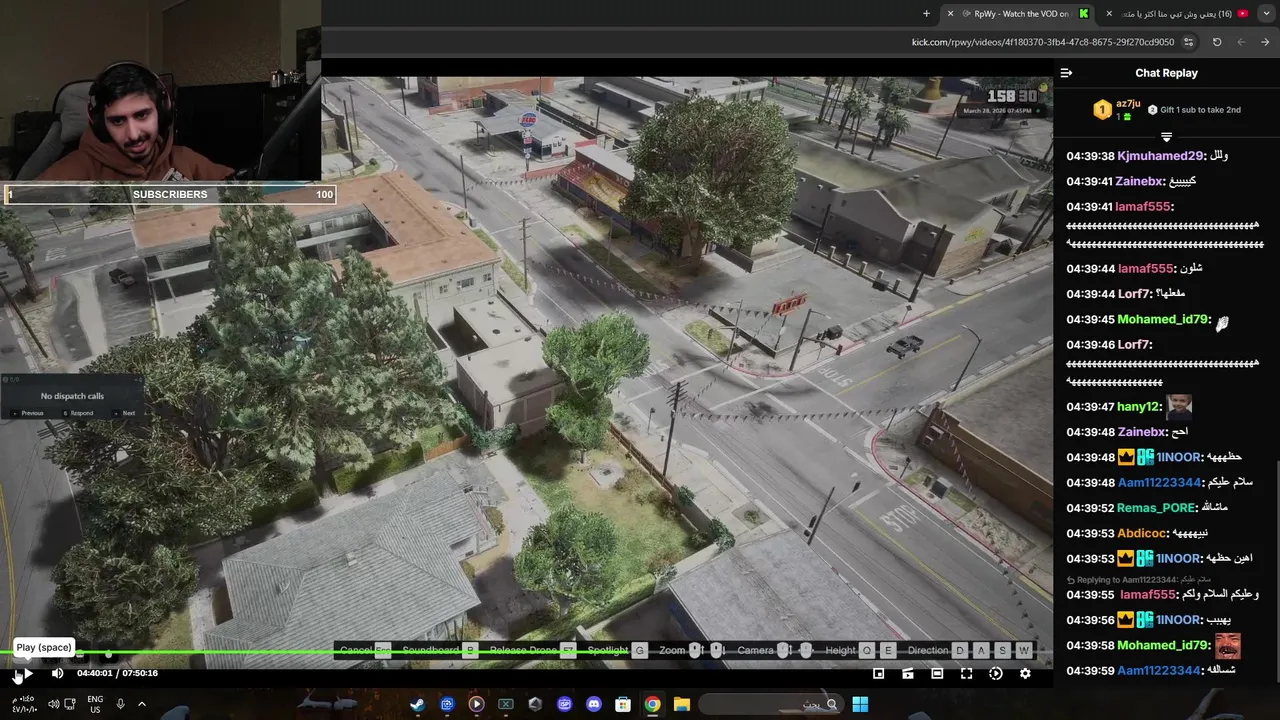
Task: Open File Explorer from the taskbar
Action: (682, 704)
